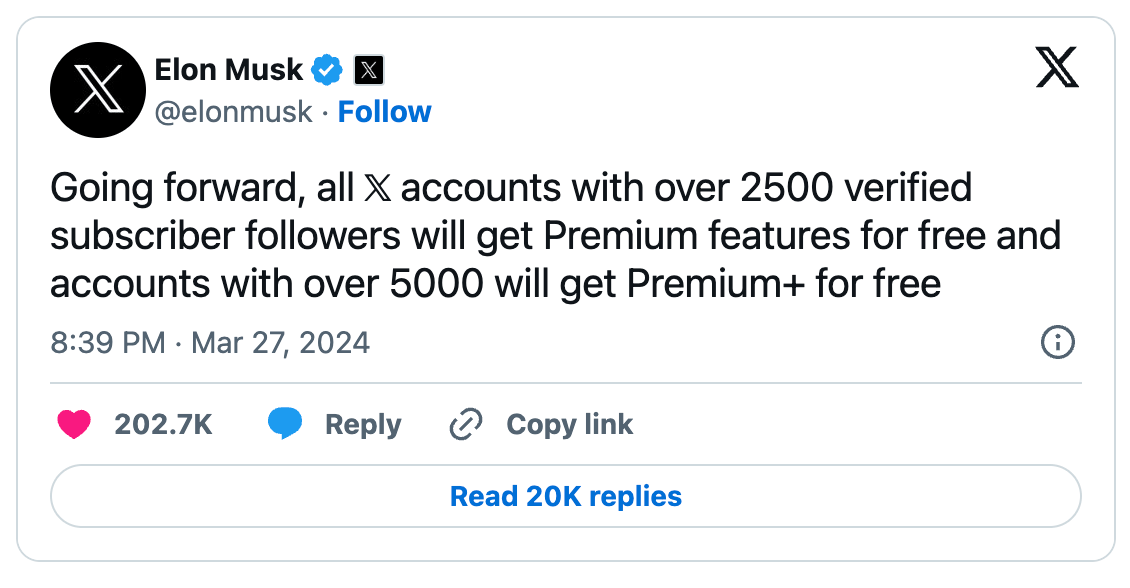Click the 202.7K likes count
This screenshot has width=1130, height=588.
(x=163, y=425)
